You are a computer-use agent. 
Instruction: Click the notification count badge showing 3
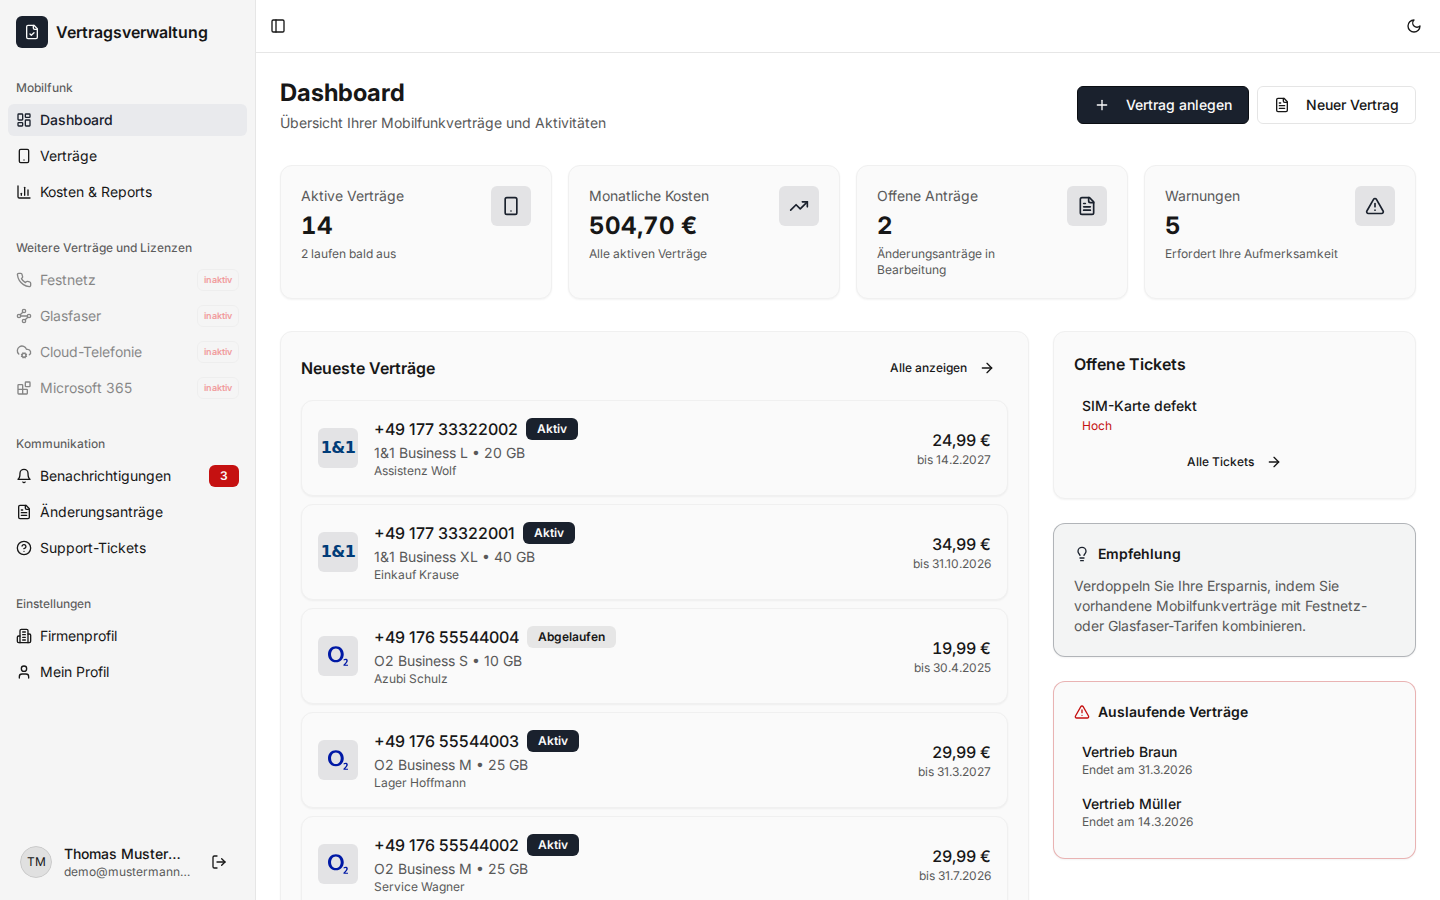coord(224,476)
